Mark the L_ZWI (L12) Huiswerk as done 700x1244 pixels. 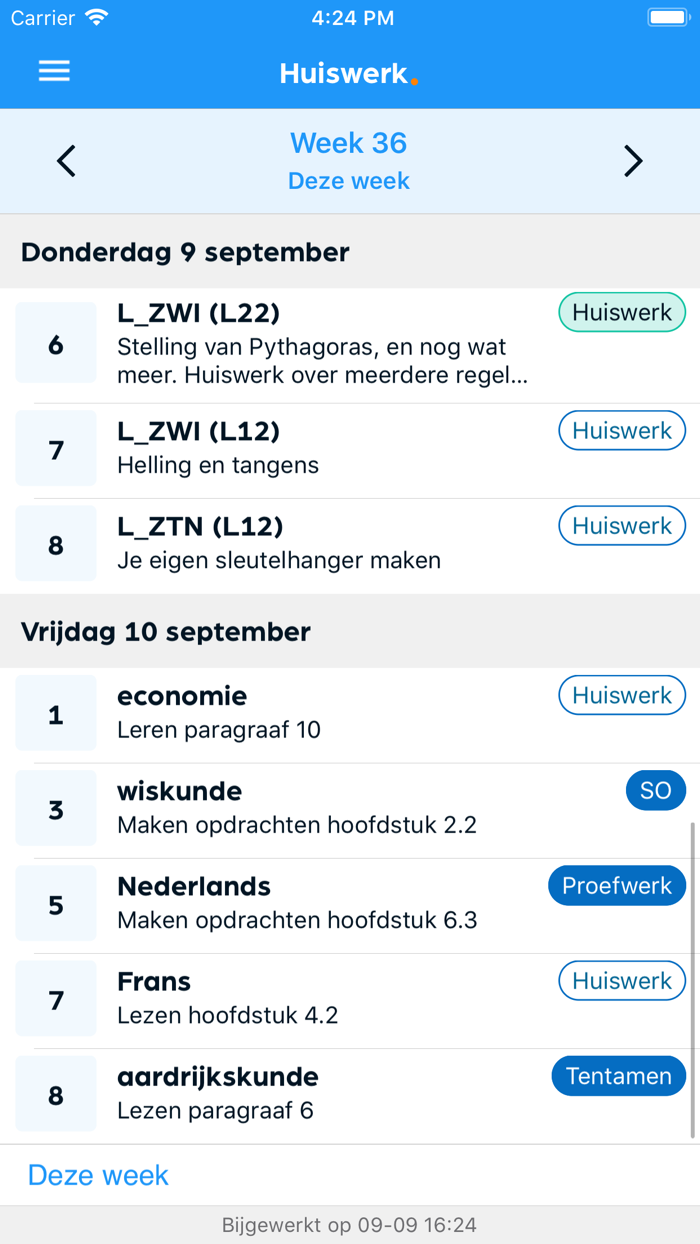point(621,430)
